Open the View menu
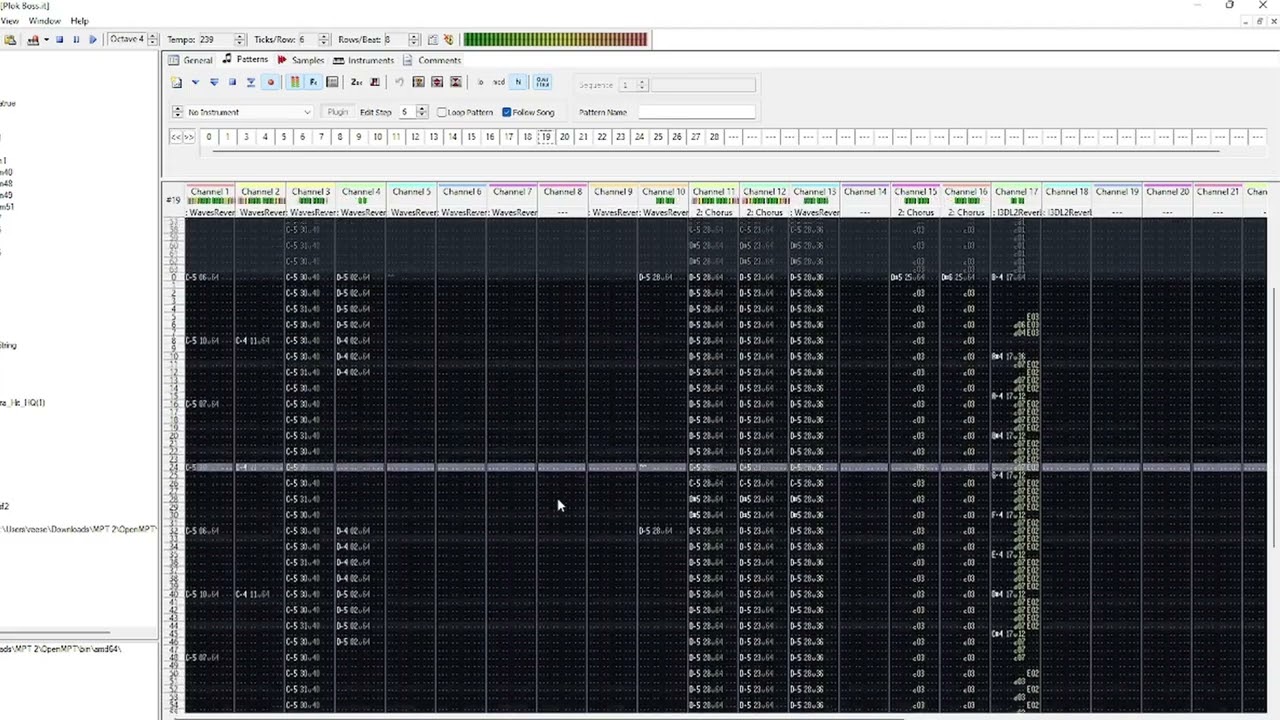 [x=9, y=21]
